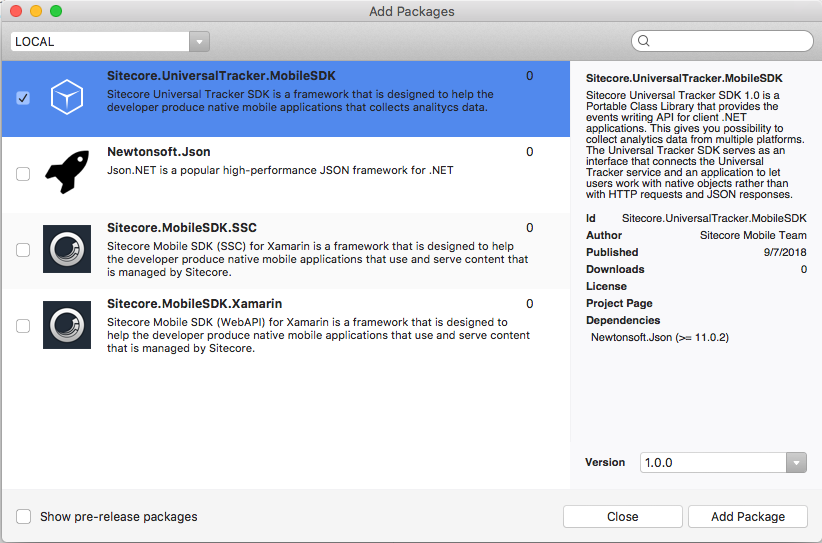
Task: Click the Sitecore Mobile Team author value
Action: click(x=753, y=235)
